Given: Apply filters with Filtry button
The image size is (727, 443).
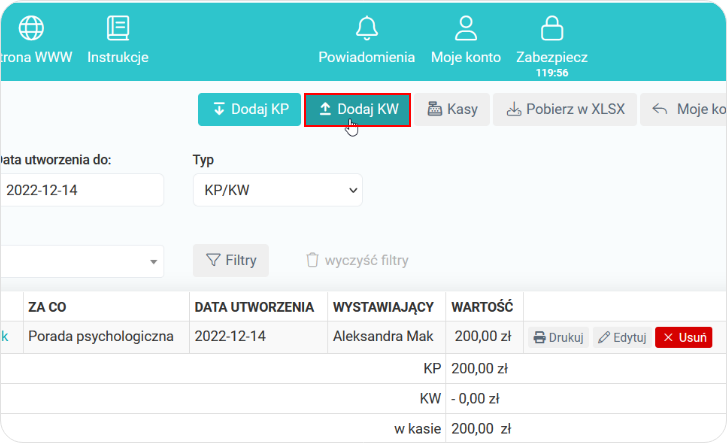Looking at the screenshot, I should [231, 261].
